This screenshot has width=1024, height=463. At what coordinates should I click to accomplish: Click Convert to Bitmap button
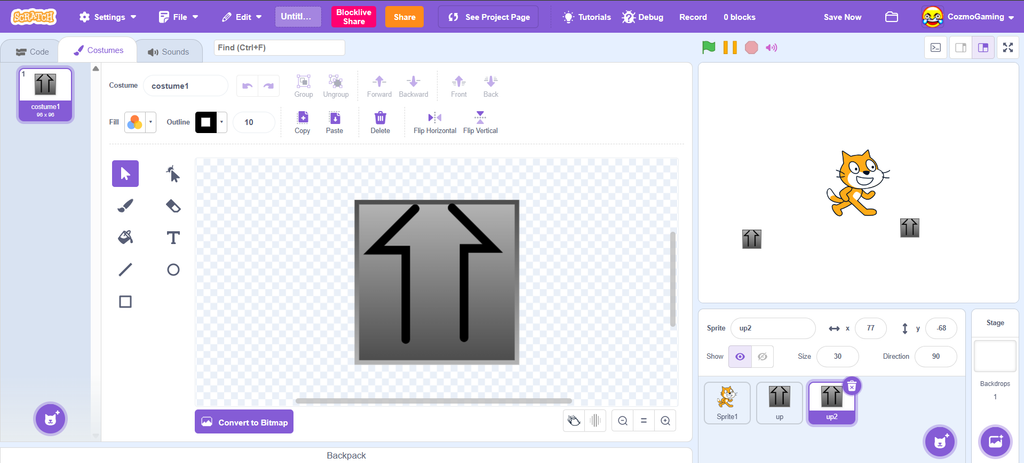(244, 422)
